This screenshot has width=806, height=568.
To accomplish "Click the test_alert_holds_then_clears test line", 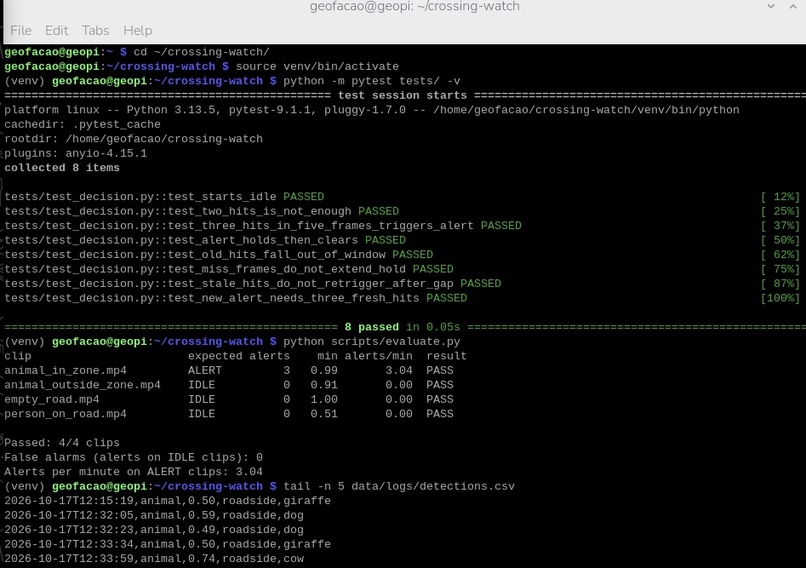I will point(205,240).
